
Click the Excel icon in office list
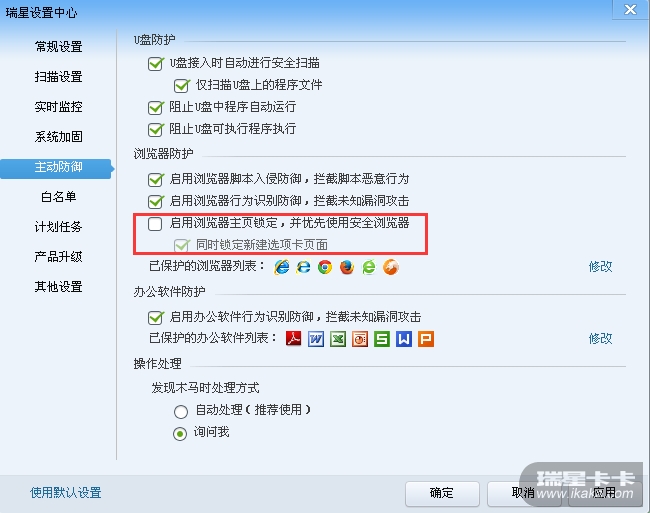pos(338,339)
